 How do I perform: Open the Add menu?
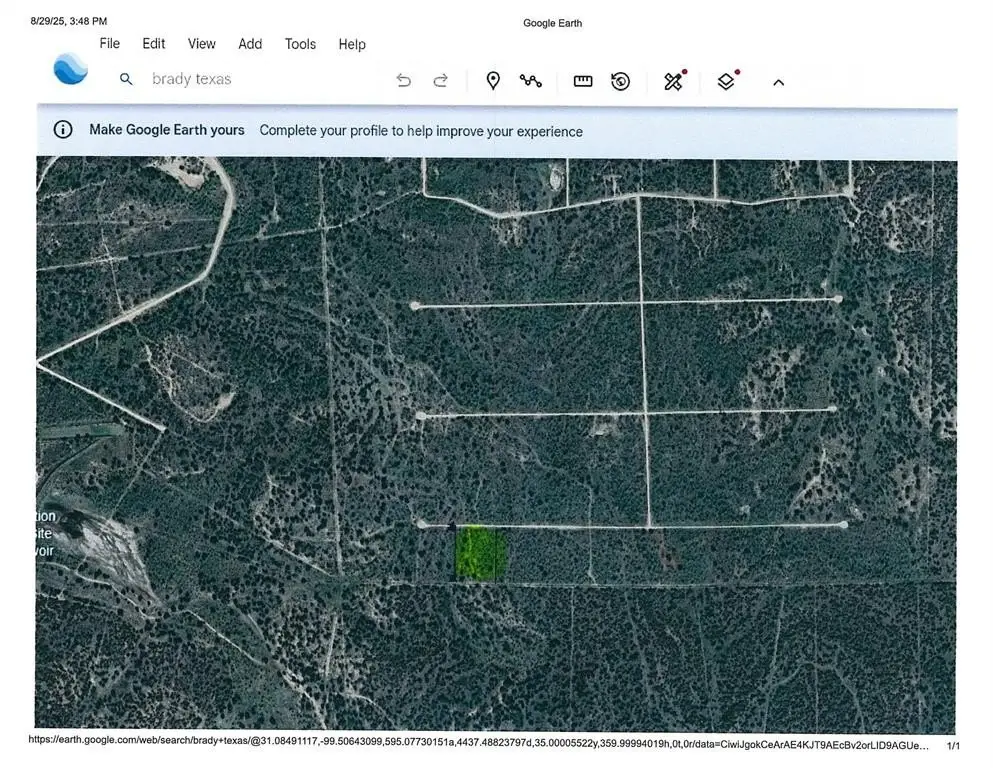tap(250, 44)
